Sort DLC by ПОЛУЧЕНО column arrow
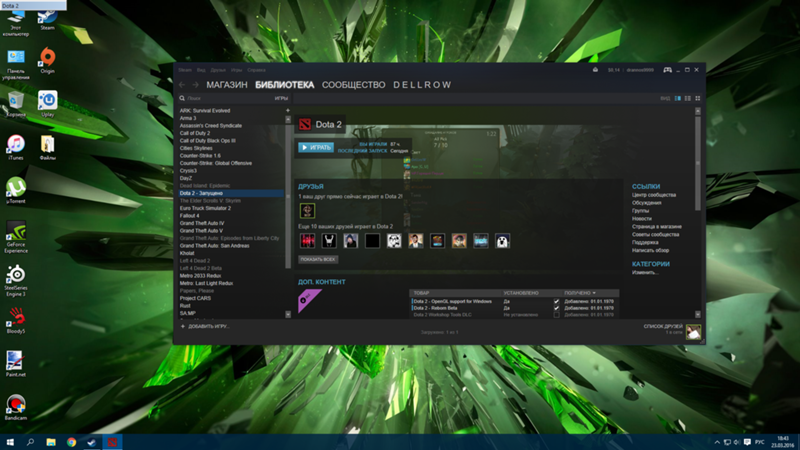The image size is (800, 450). (x=594, y=293)
